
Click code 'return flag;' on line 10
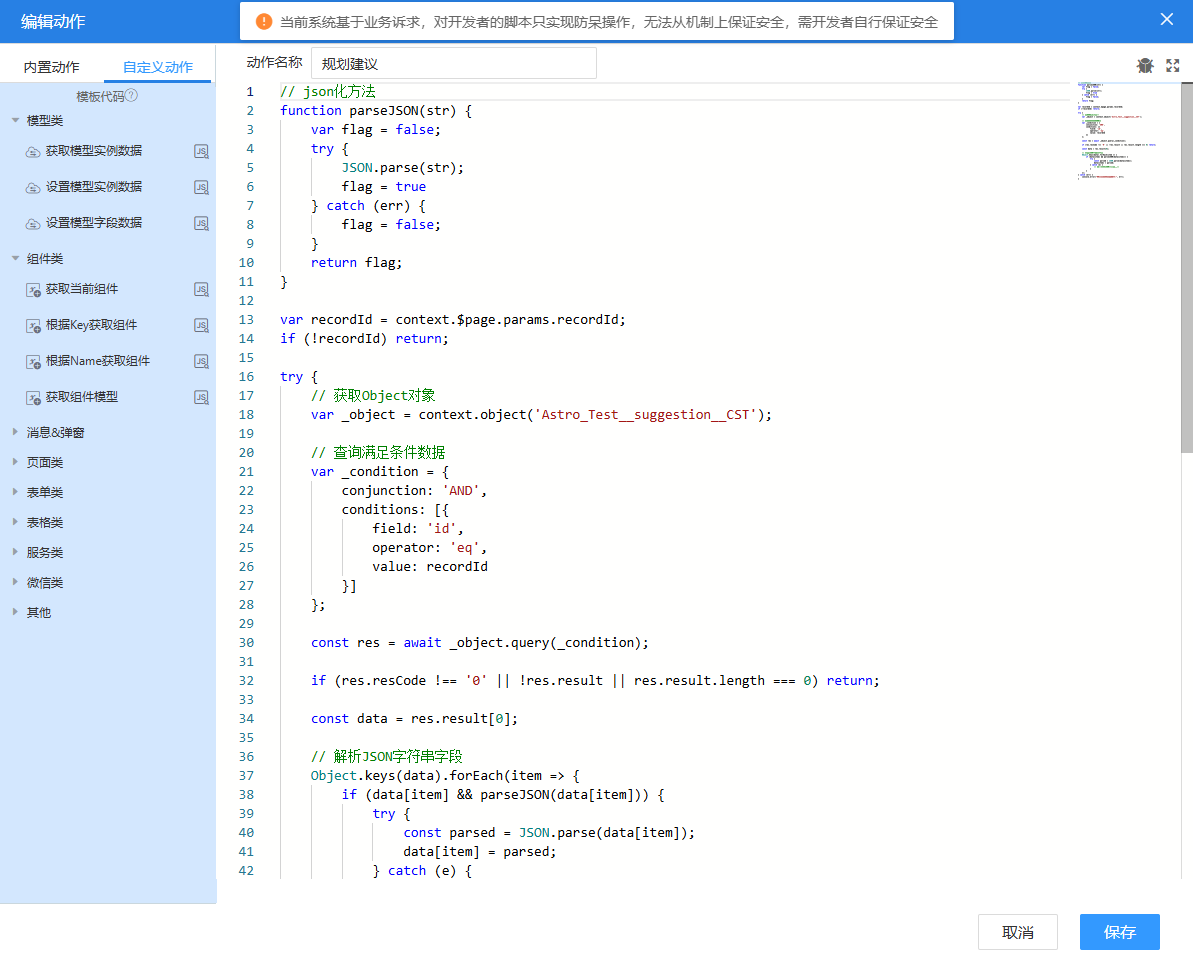[x=356, y=262]
